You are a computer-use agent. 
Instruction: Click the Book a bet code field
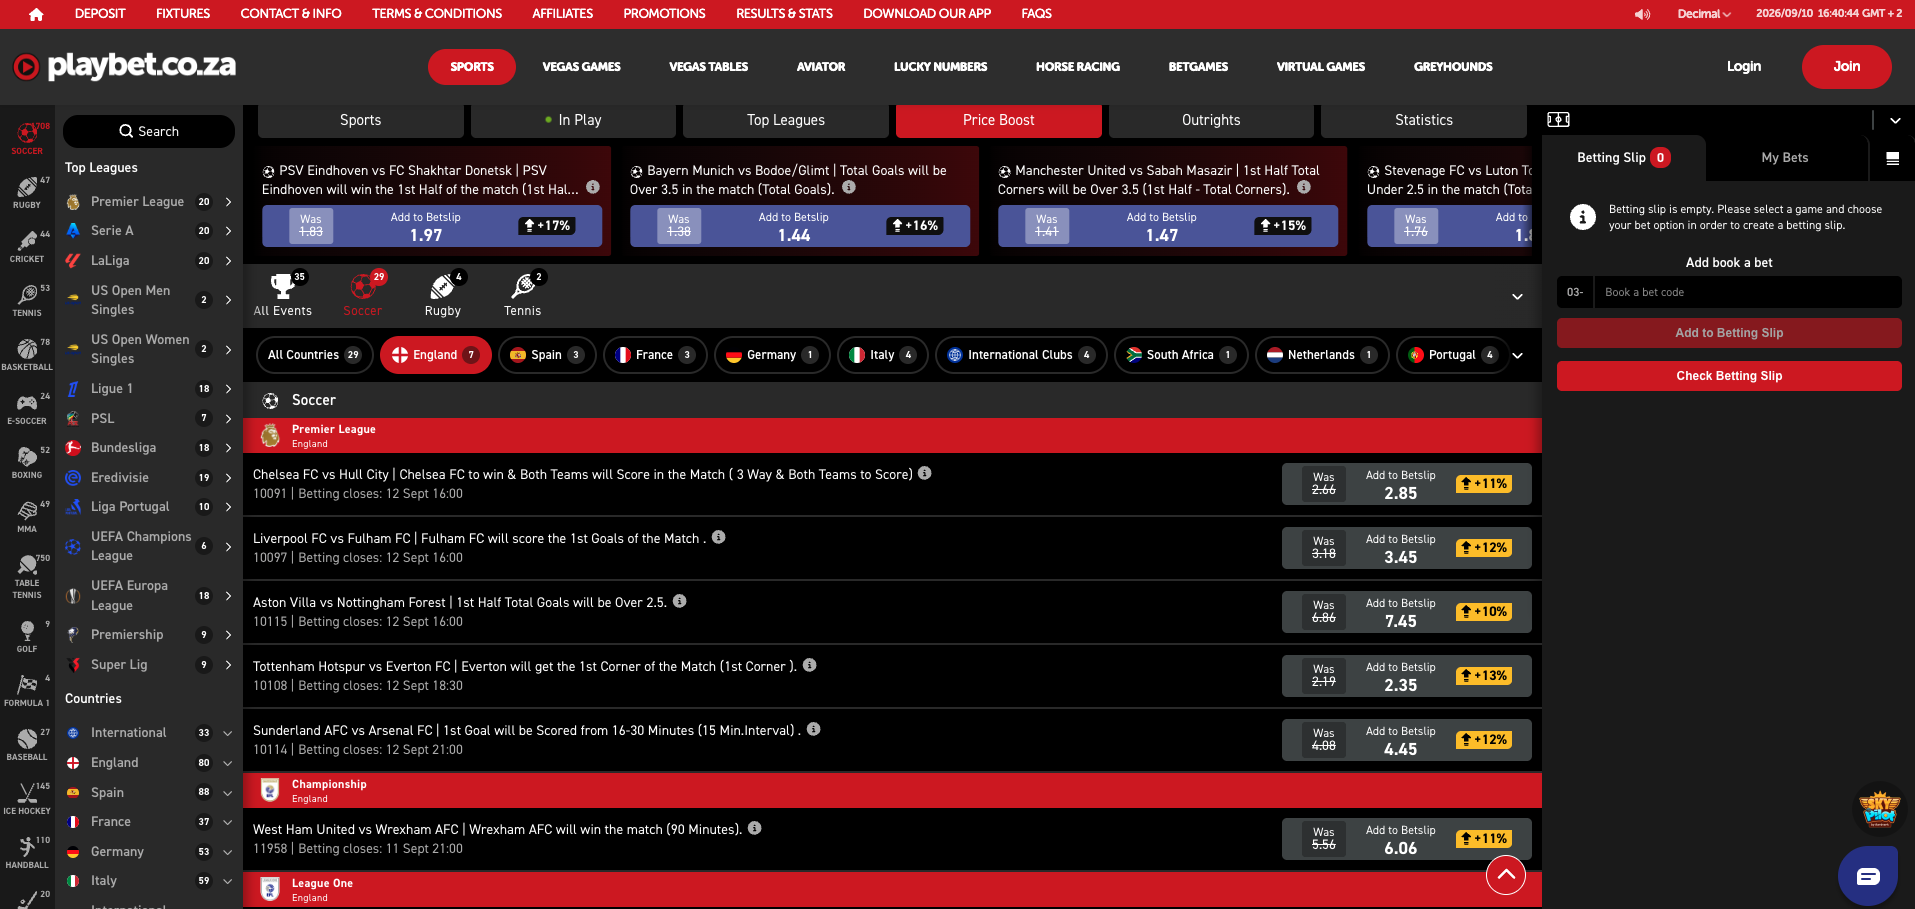coord(1748,292)
